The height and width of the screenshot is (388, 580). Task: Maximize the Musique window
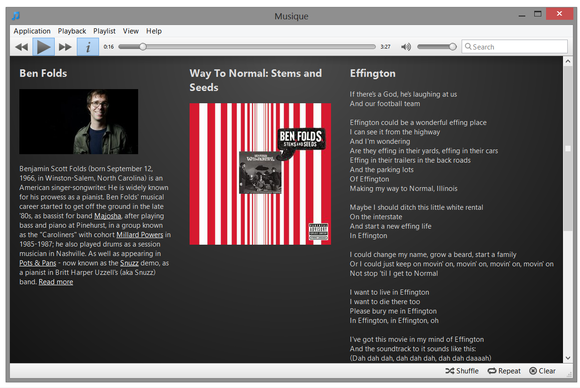[x=538, y=14]
